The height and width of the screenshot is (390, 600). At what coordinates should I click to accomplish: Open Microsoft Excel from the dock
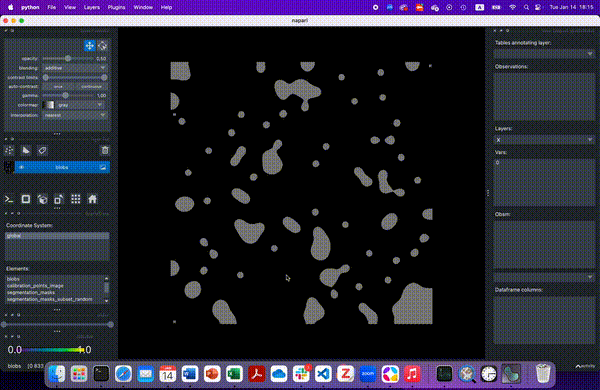point(234,374)
